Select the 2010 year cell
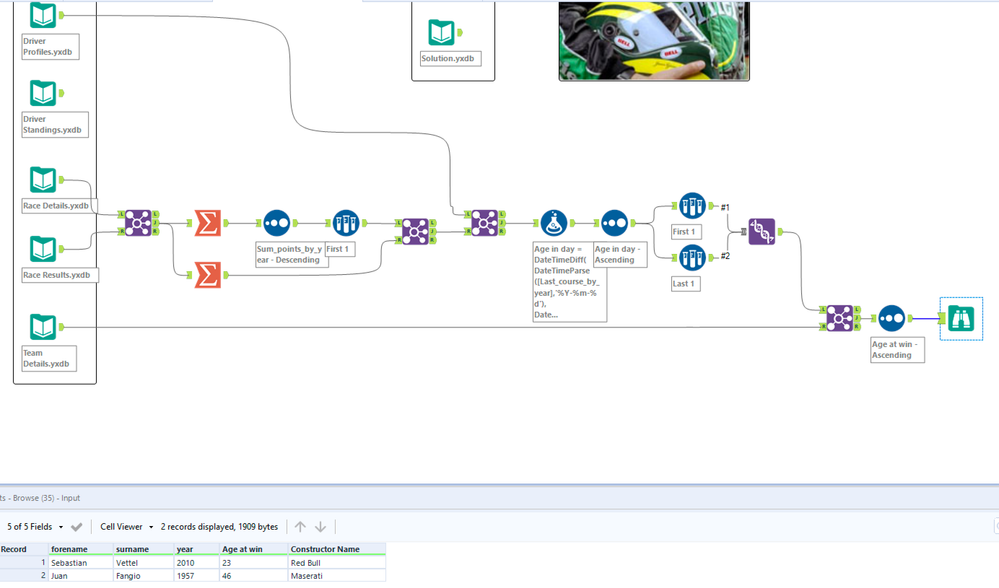Image resolution: width=999 pixels, height=588 pixels. point(197,563)
